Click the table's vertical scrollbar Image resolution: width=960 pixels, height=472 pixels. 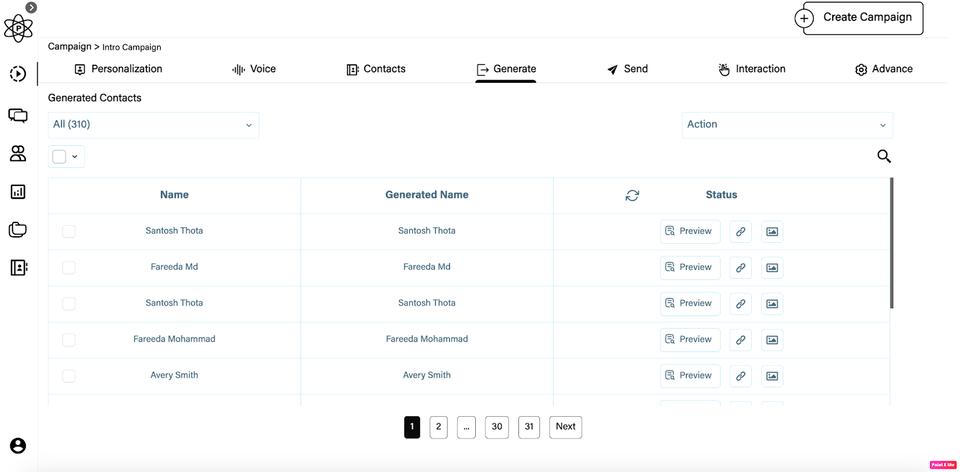point(891,243)
